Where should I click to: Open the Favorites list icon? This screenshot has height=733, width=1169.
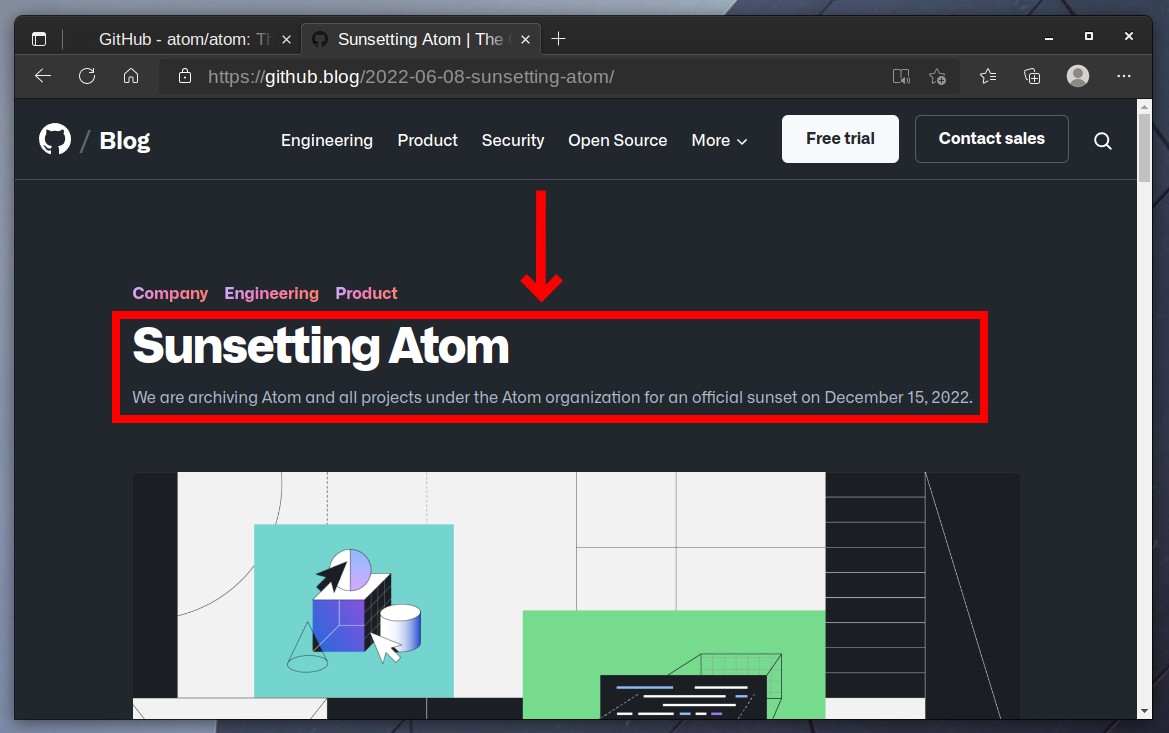point(988,76)
